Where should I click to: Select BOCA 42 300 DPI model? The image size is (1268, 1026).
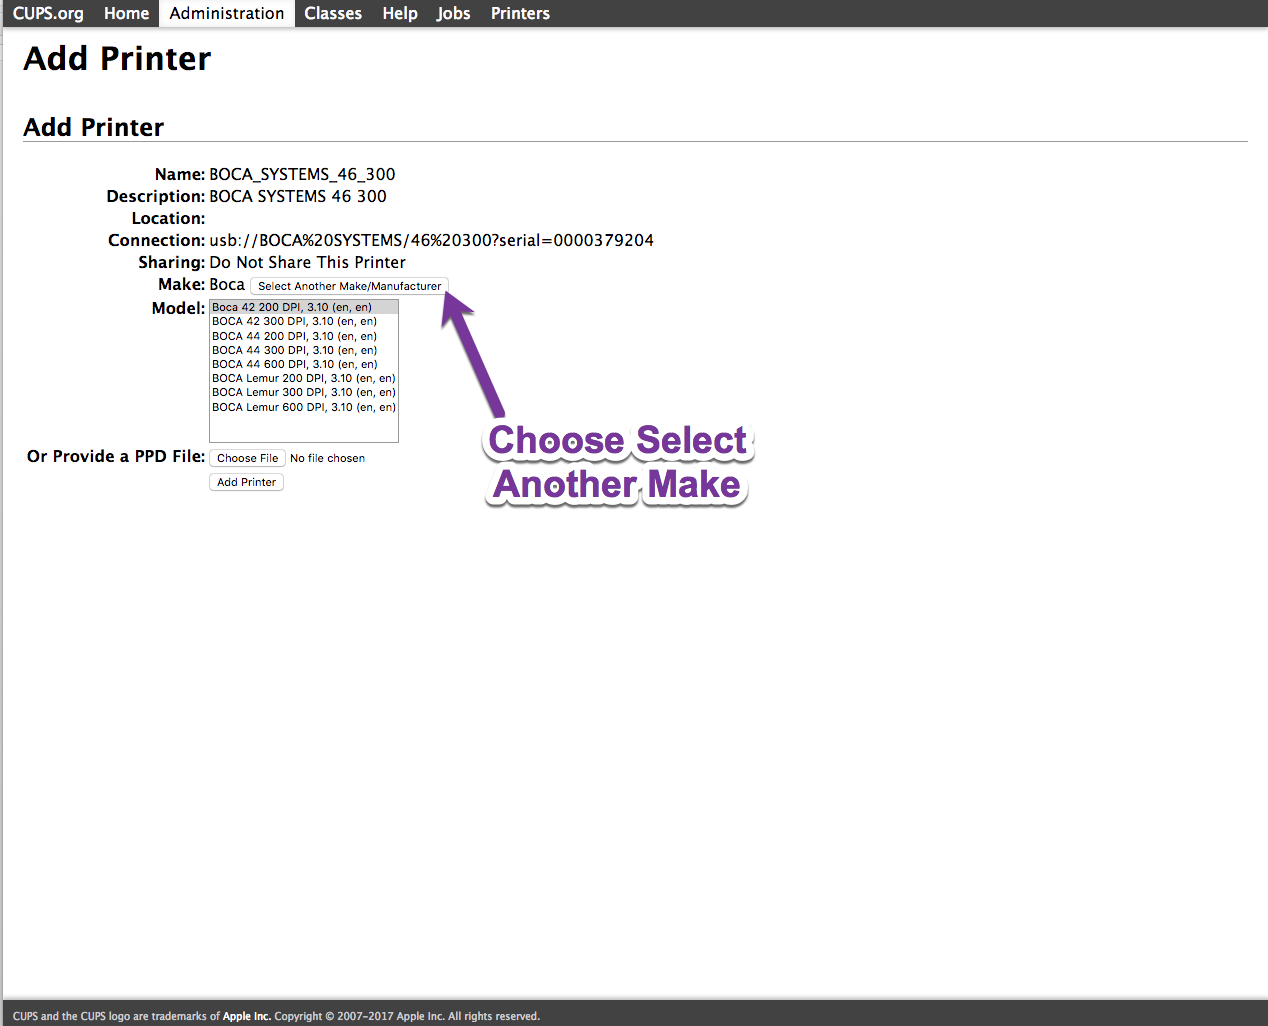pos(304,321)
